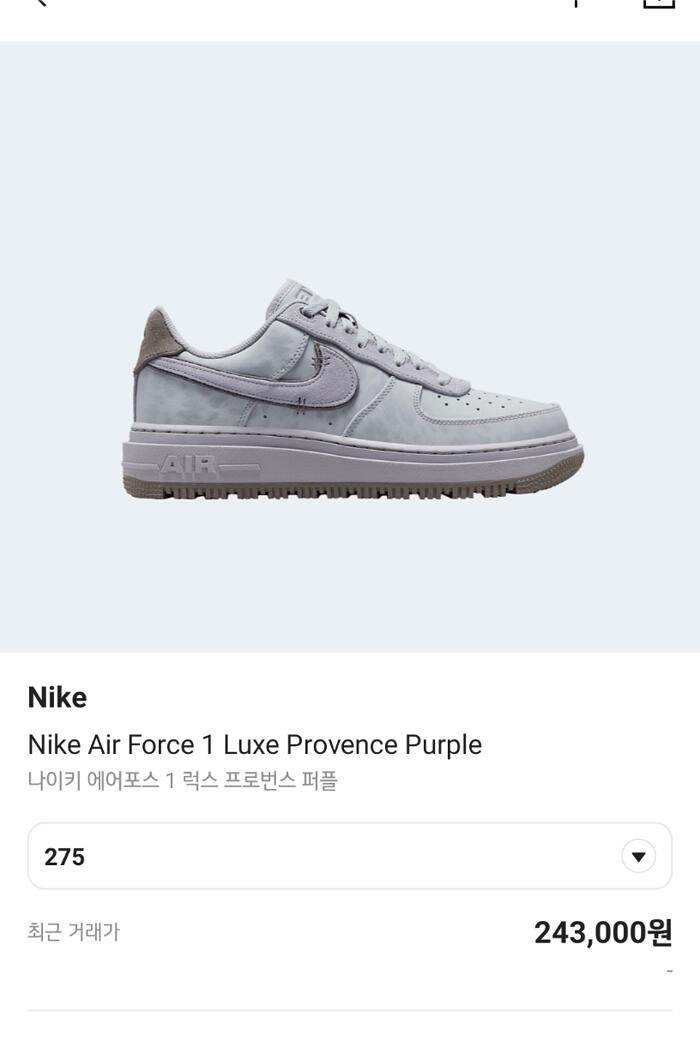
Task: Click the dash below the price
Action: click(669, 971)
